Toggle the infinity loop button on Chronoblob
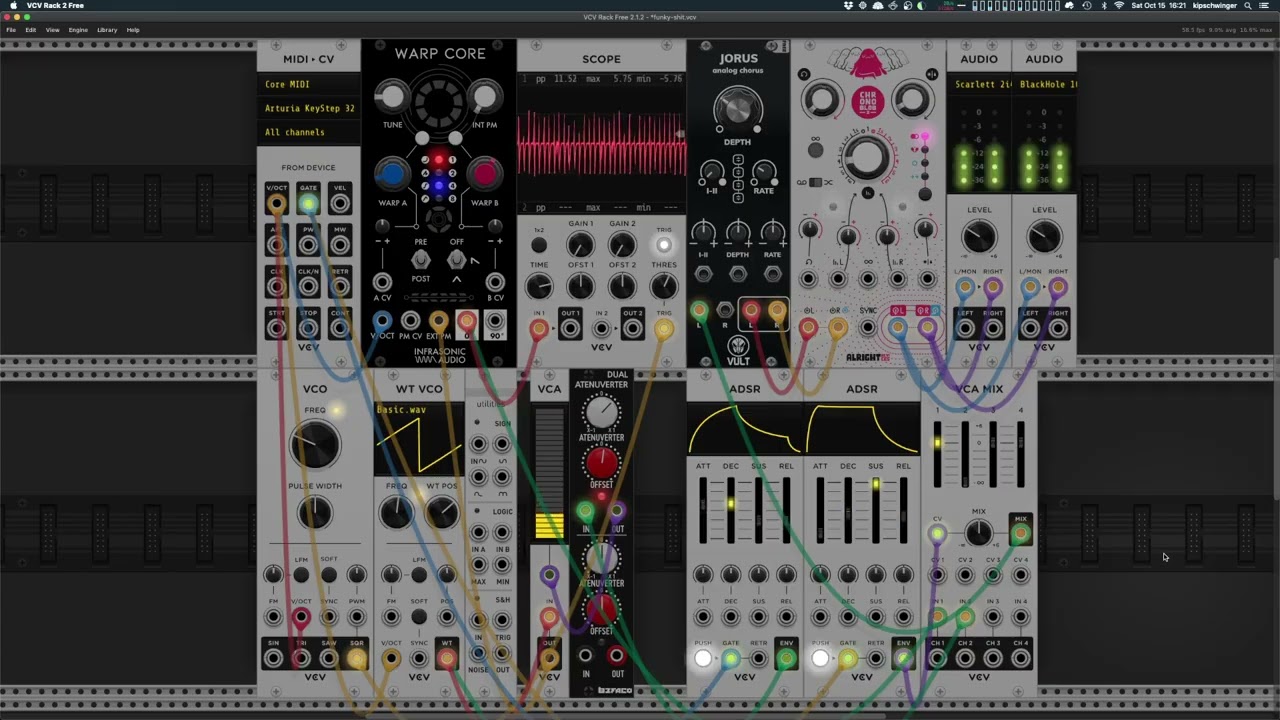The width and height of the screenshot is (1280, 720). [x=816, y=150]
